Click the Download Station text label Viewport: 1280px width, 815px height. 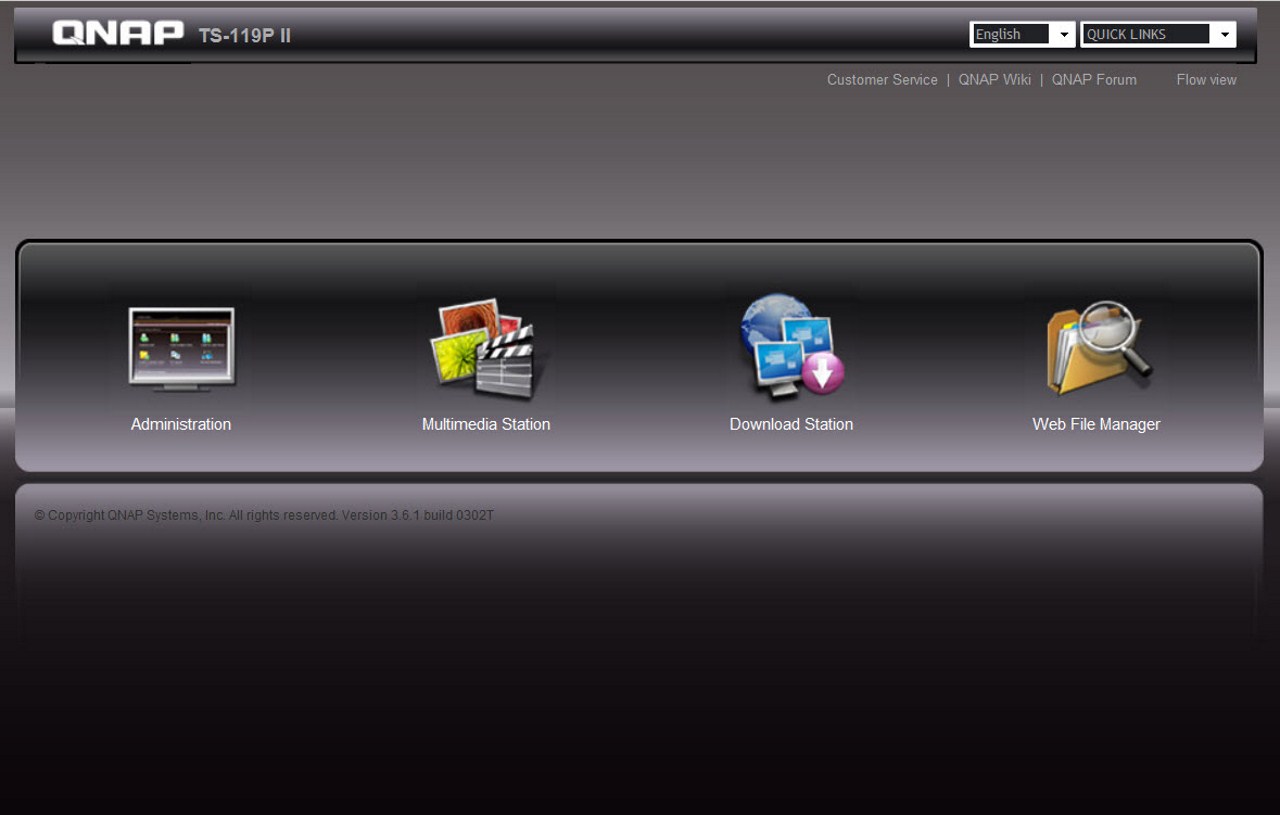791,424
